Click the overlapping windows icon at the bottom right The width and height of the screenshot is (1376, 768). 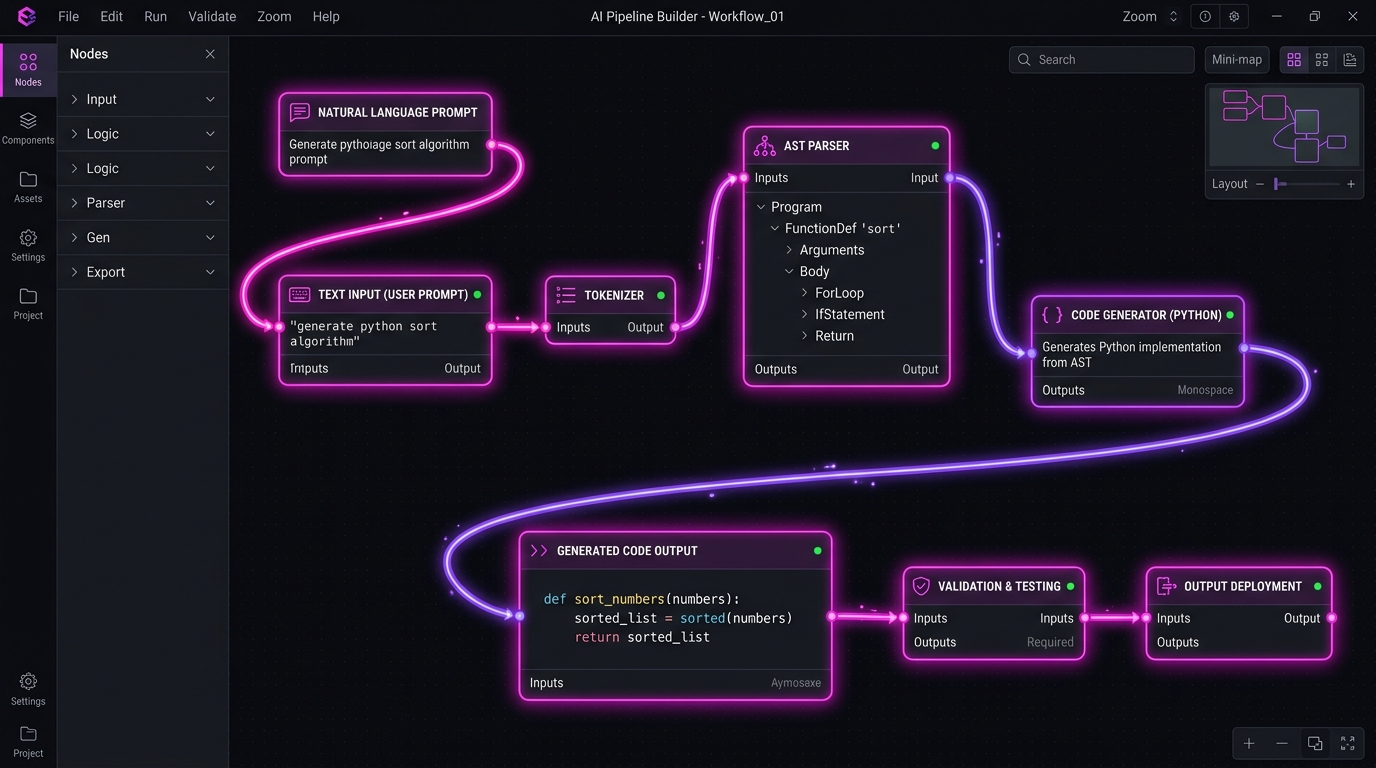point(1315,743)
